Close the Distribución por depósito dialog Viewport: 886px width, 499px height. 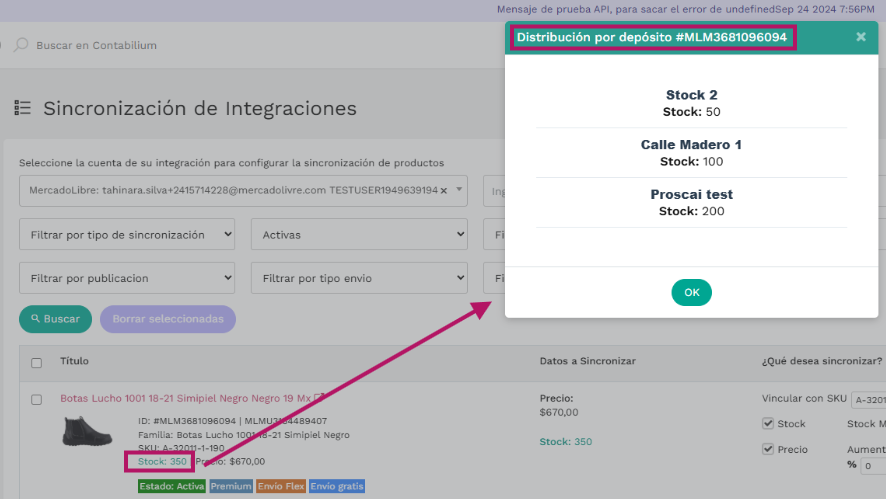click(860, 37)
